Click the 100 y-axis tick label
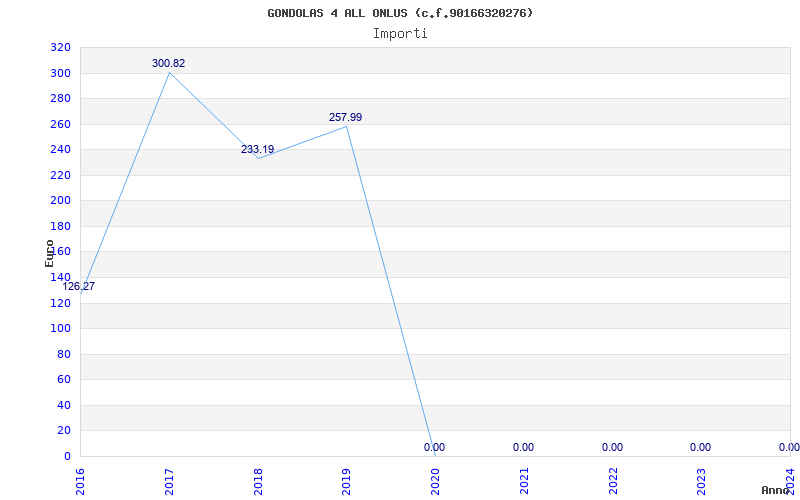800x500 pixels. coord(60,329)
